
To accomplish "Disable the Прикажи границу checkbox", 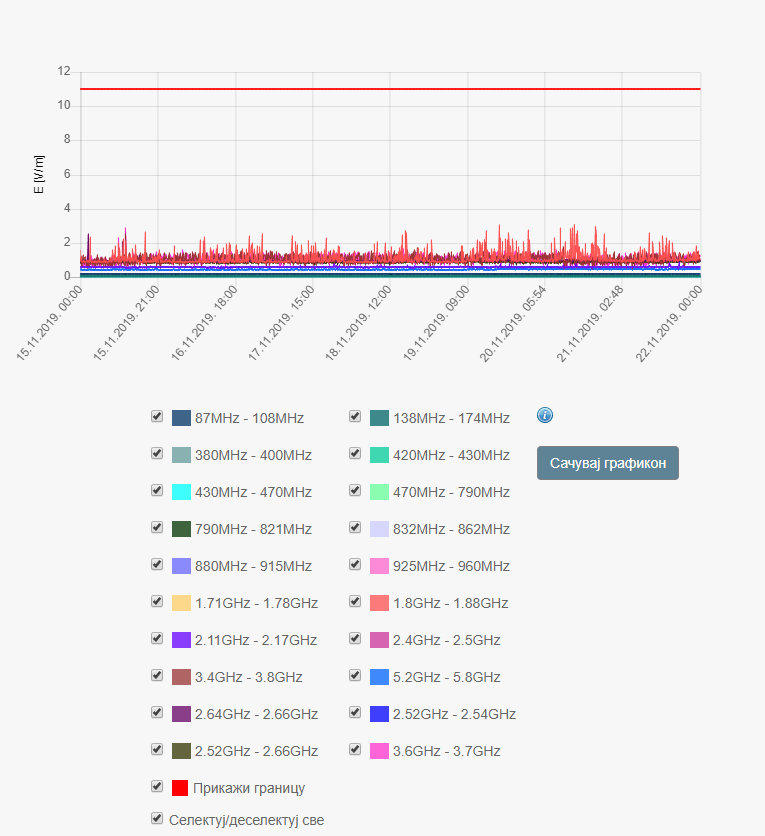I will pos(157,787).
